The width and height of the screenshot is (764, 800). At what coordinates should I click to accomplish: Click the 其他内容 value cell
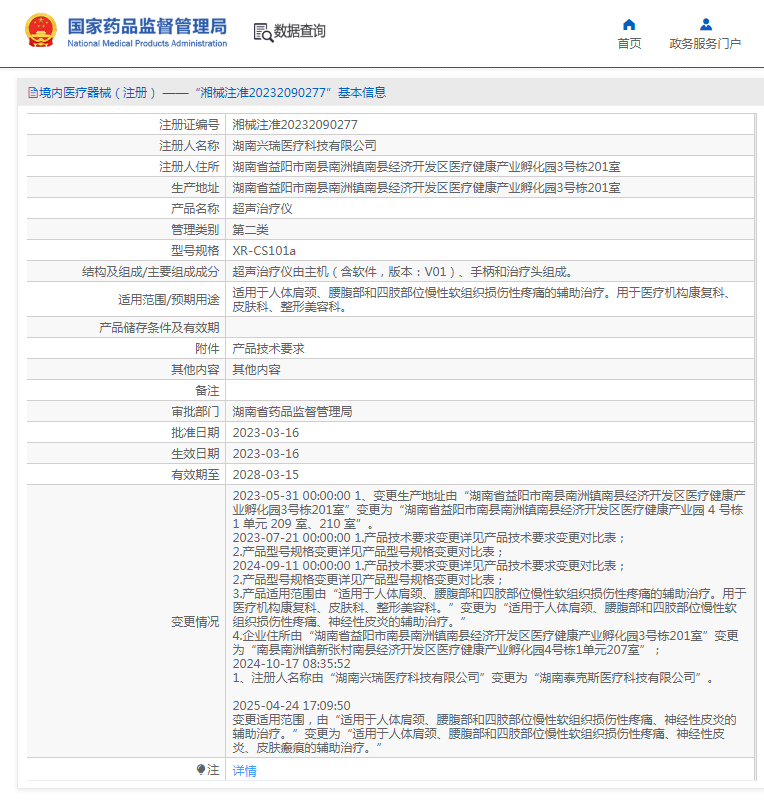[256, 370]
